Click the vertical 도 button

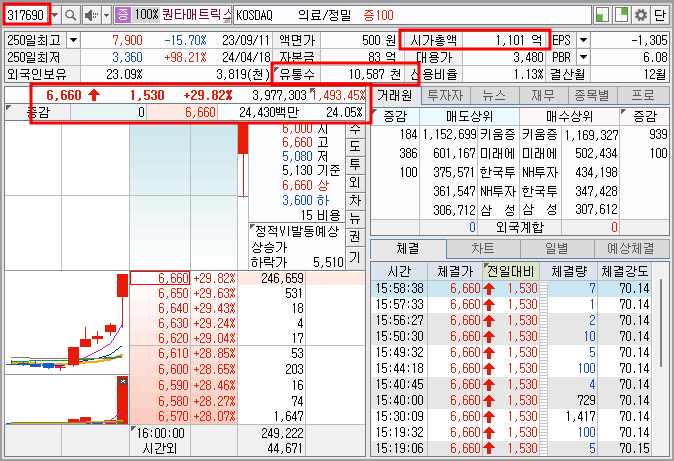point(355,146)
